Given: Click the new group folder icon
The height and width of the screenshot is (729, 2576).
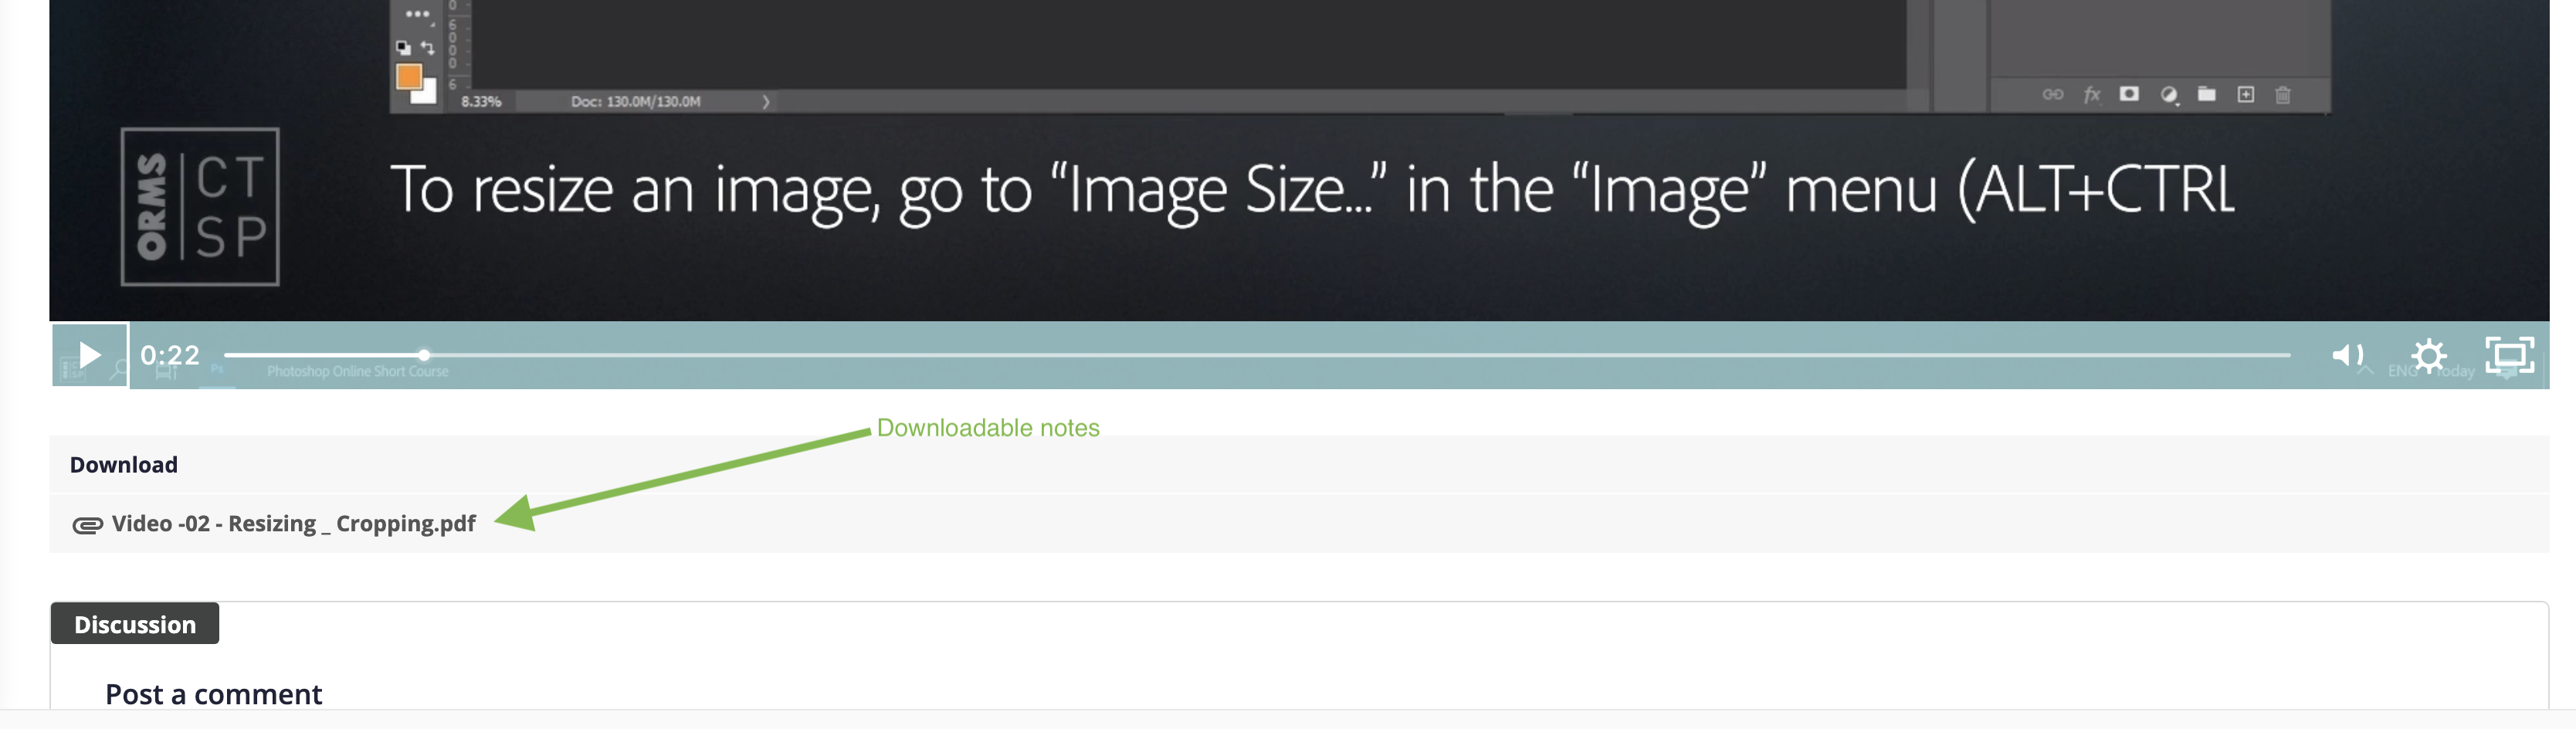Looking at the screenshot, I should coord(2206,94).
